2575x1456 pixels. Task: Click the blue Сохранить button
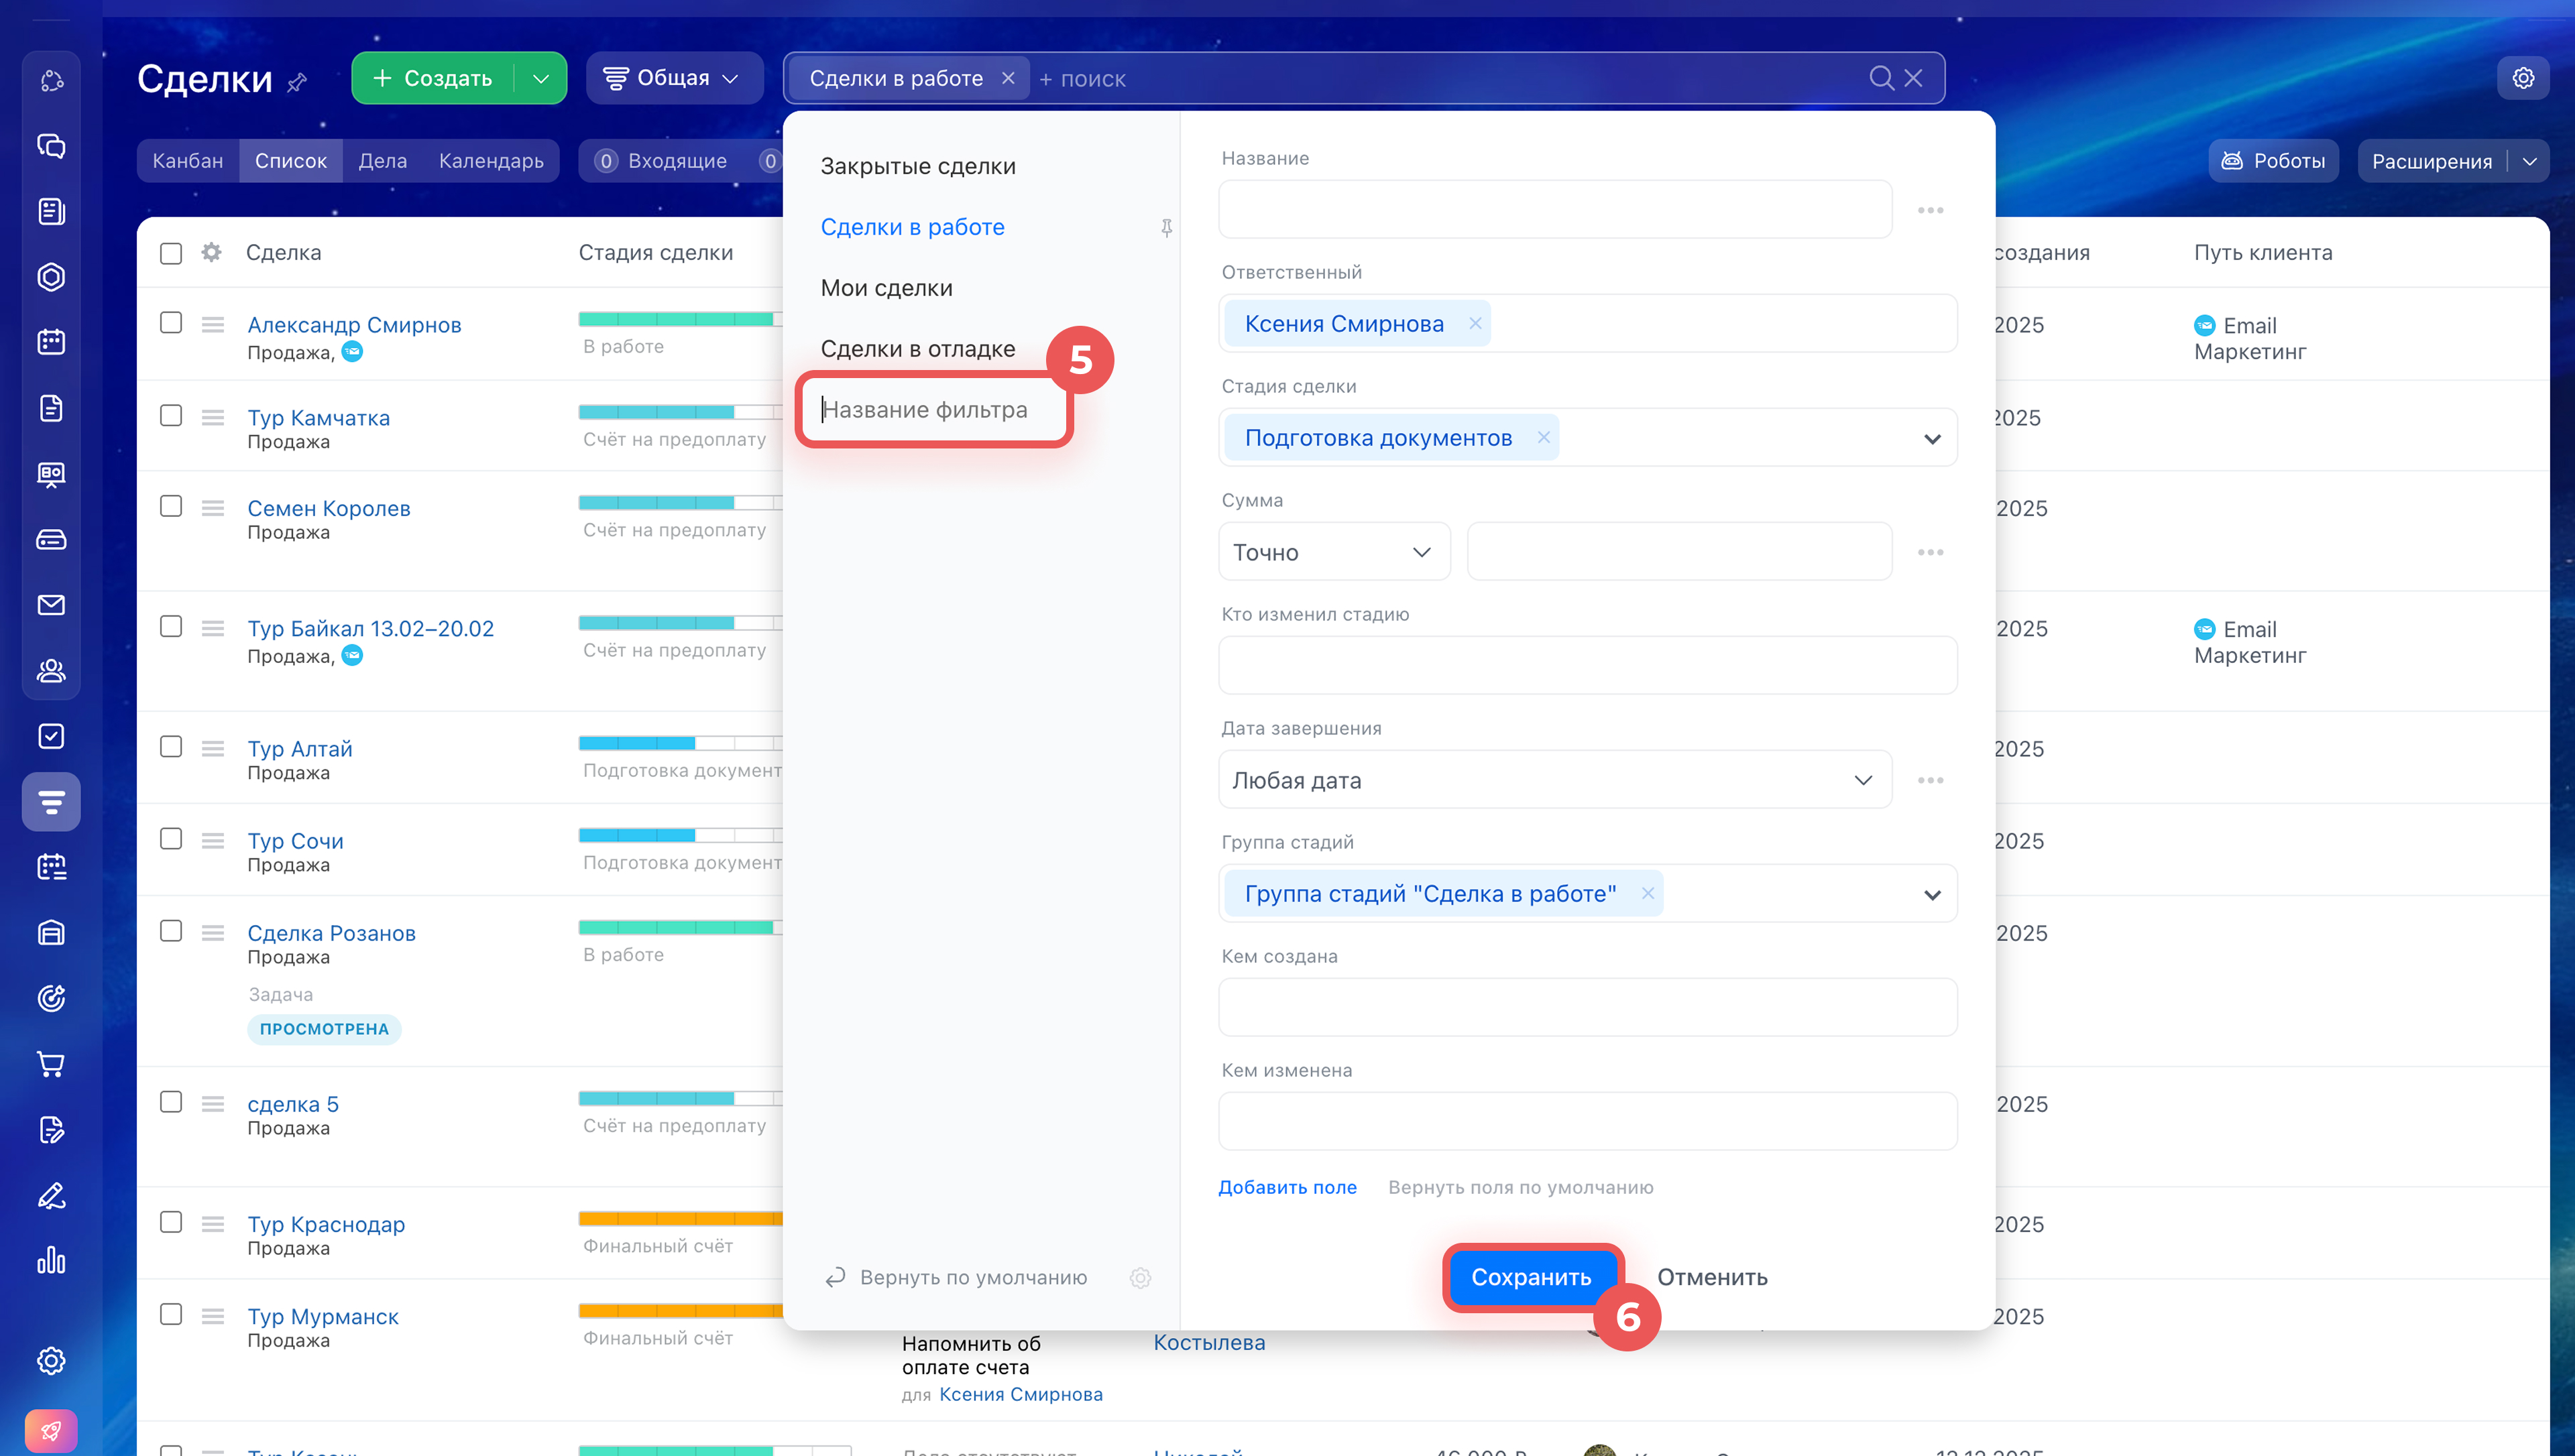tap(1530, 1277)
